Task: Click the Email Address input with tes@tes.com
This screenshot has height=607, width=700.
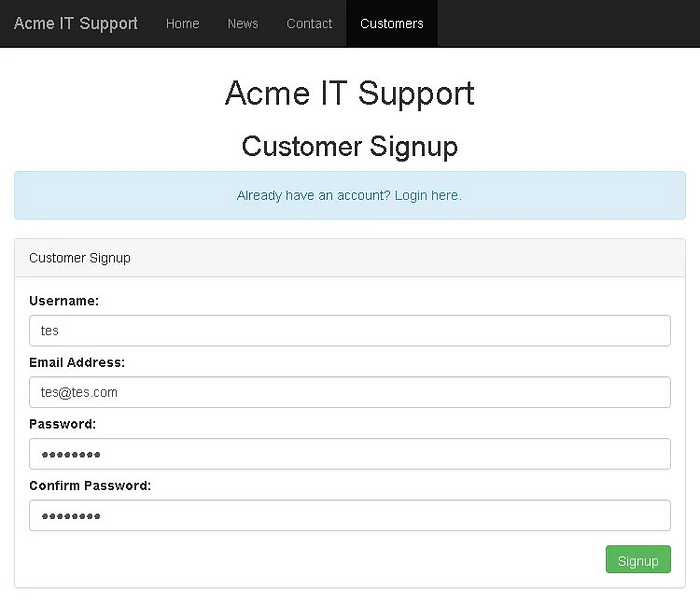Action: pos(350,392)
